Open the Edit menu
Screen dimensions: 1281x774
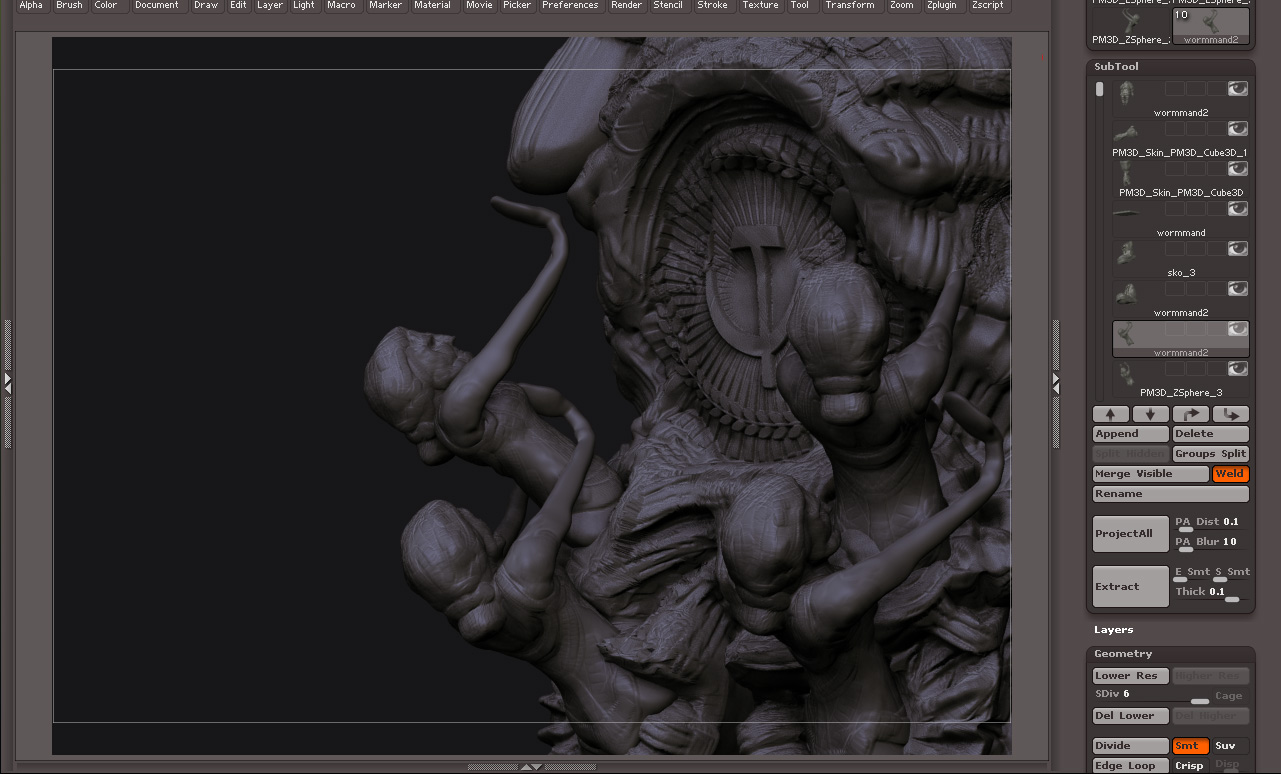238,6
